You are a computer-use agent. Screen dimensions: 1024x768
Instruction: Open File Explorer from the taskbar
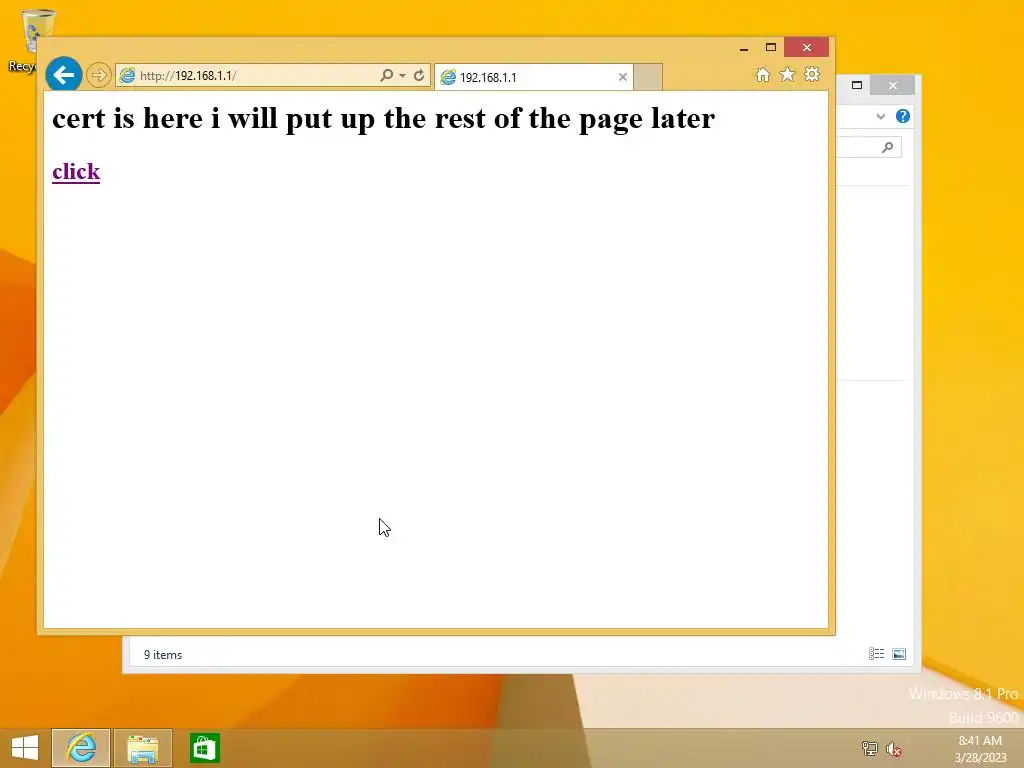click(x=143, y=748)
